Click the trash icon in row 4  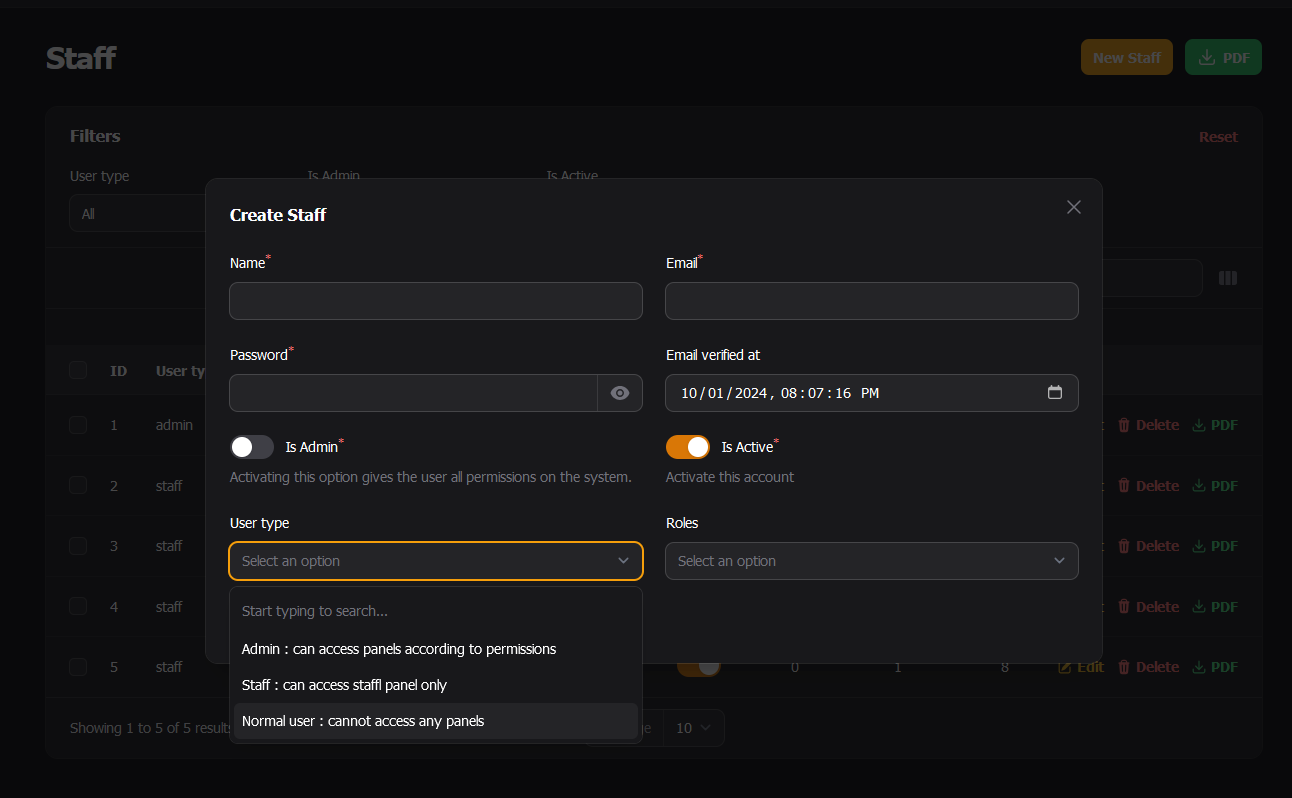coord(1124,607)
